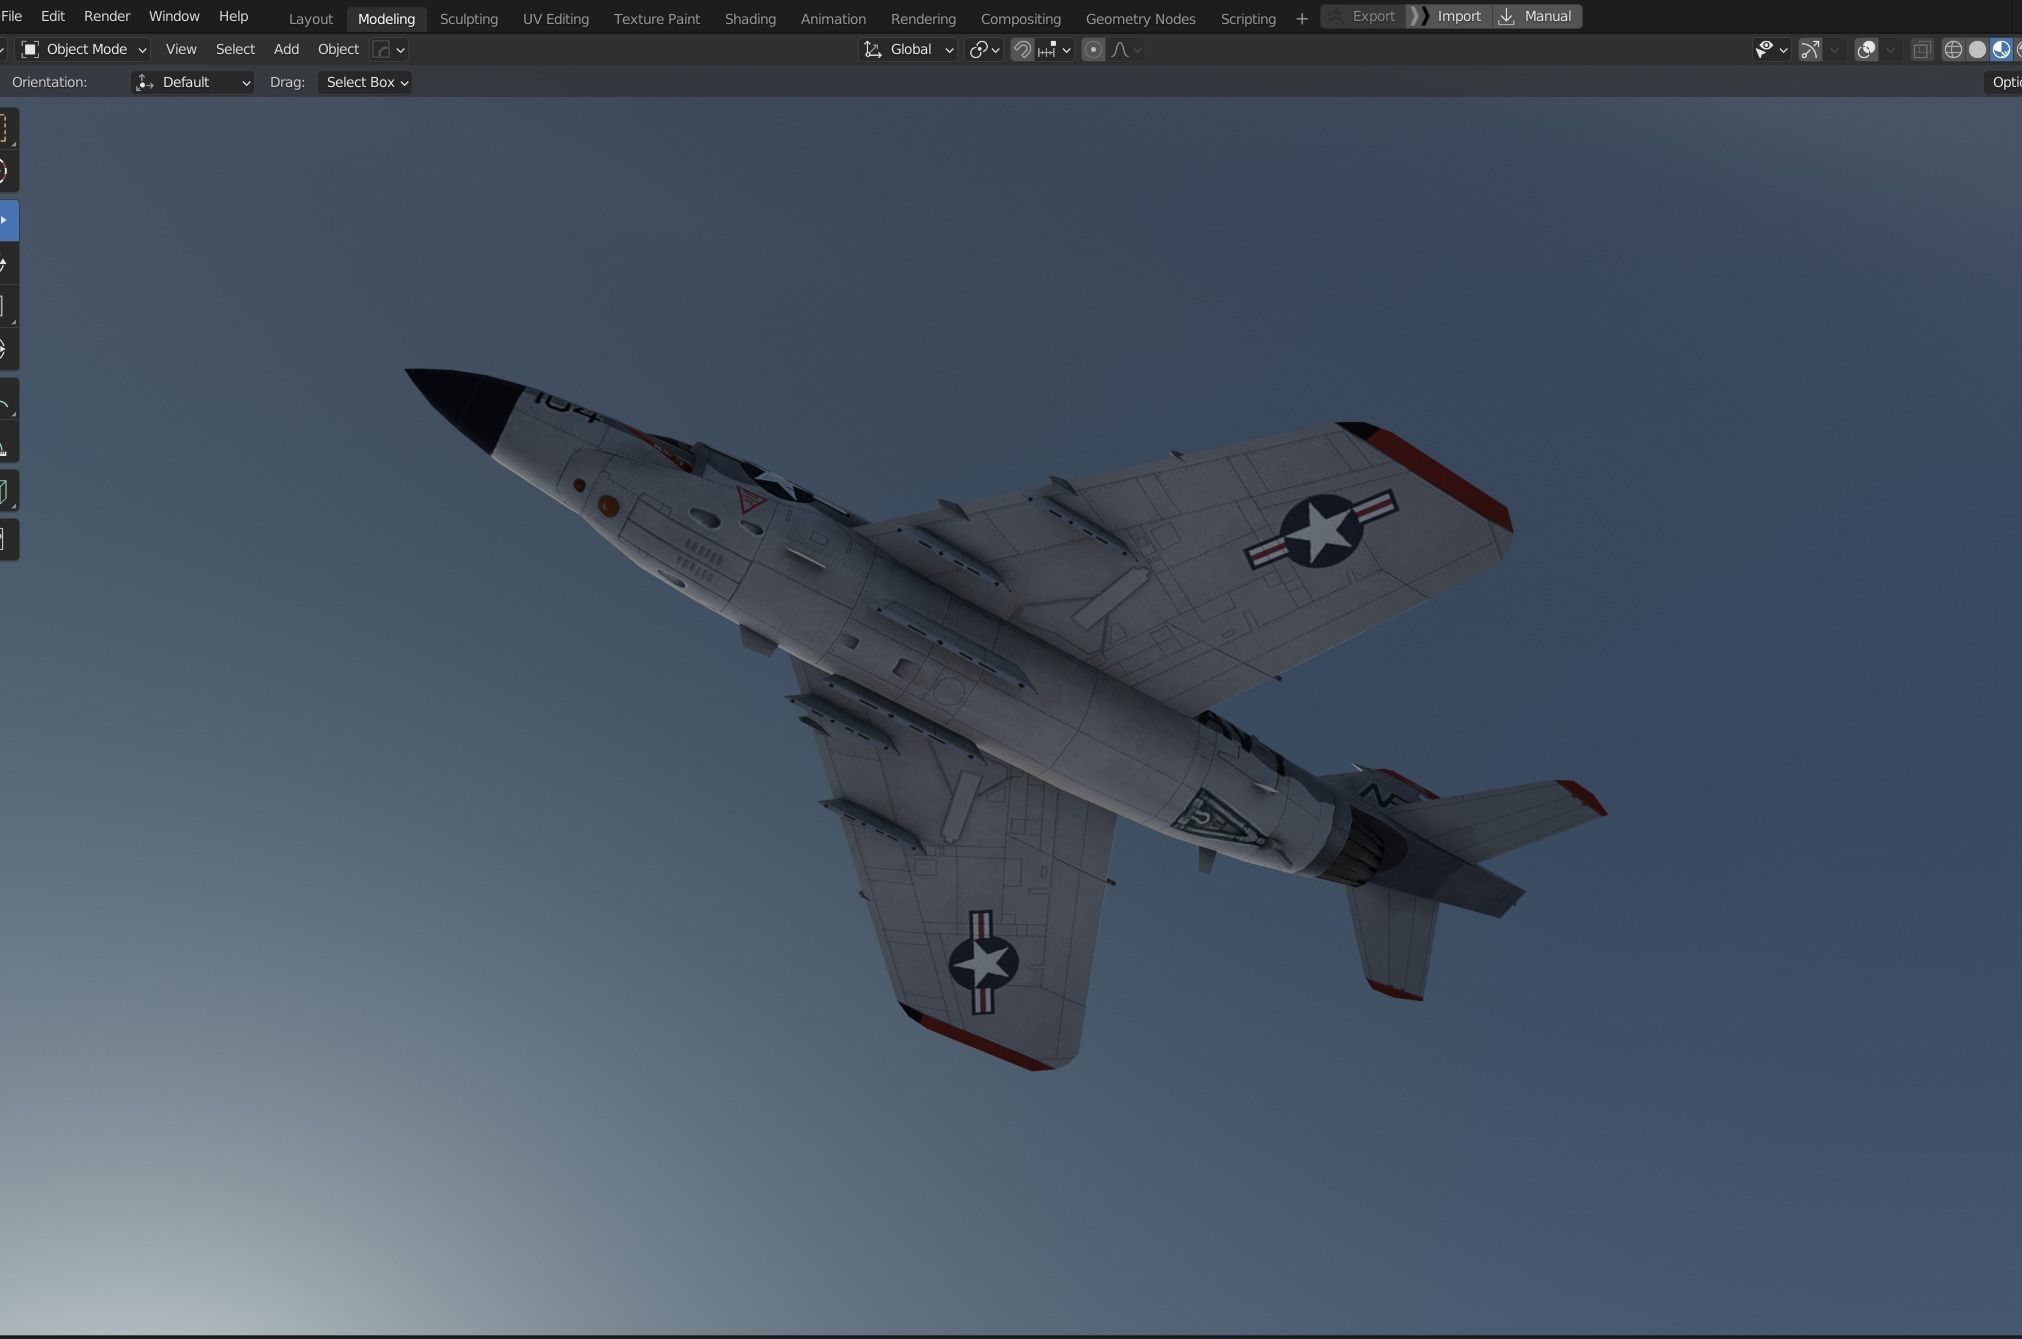Open the viewport Select menu

click(x=235, y=49)
